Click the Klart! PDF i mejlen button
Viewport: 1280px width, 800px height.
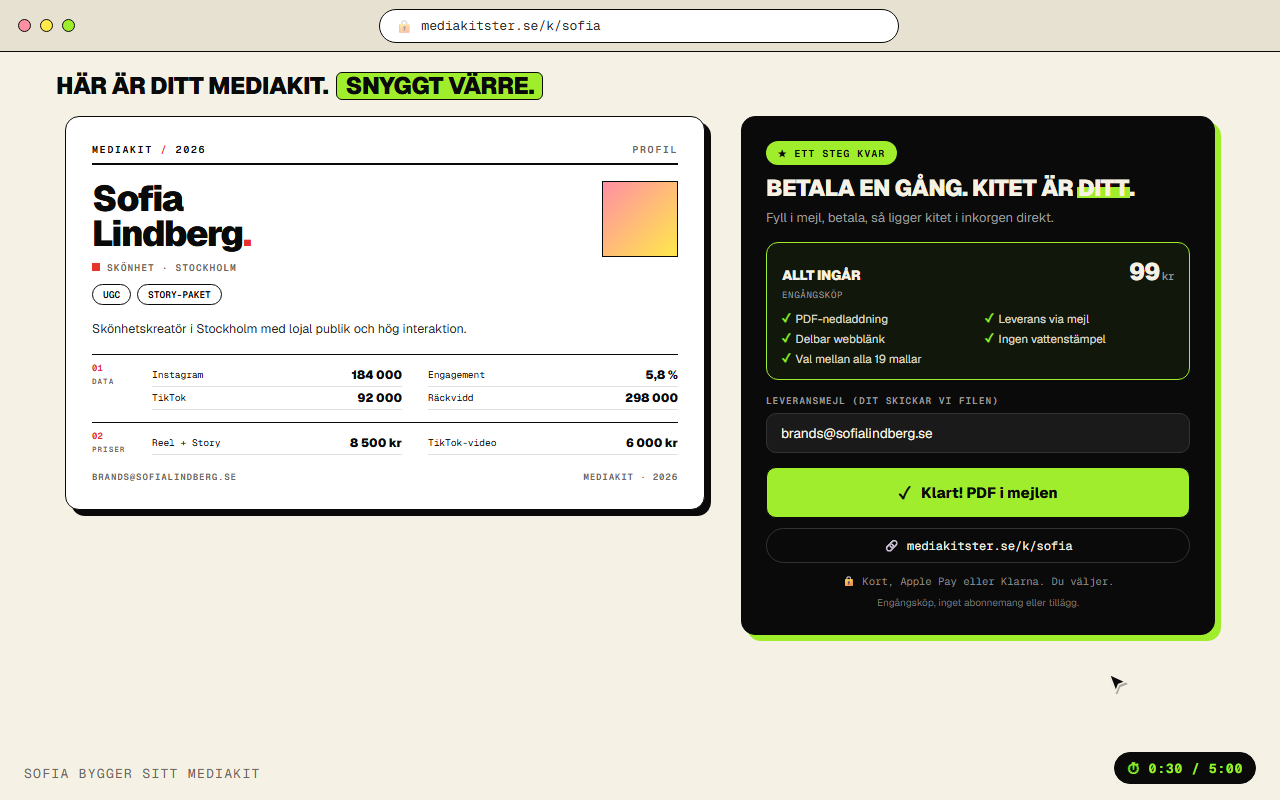[x=978, y=493]
